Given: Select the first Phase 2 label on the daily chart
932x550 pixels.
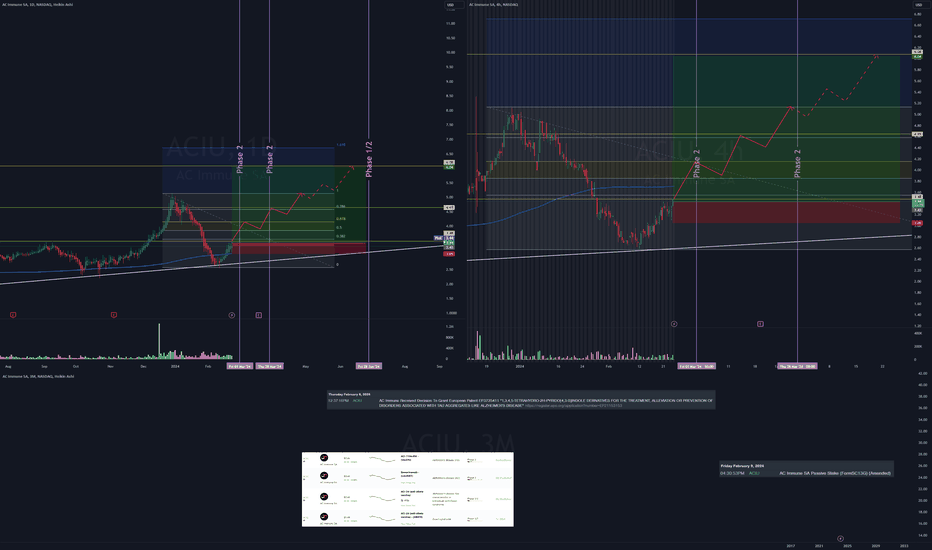Looking at the screenshot, I should tap(240, 159).
